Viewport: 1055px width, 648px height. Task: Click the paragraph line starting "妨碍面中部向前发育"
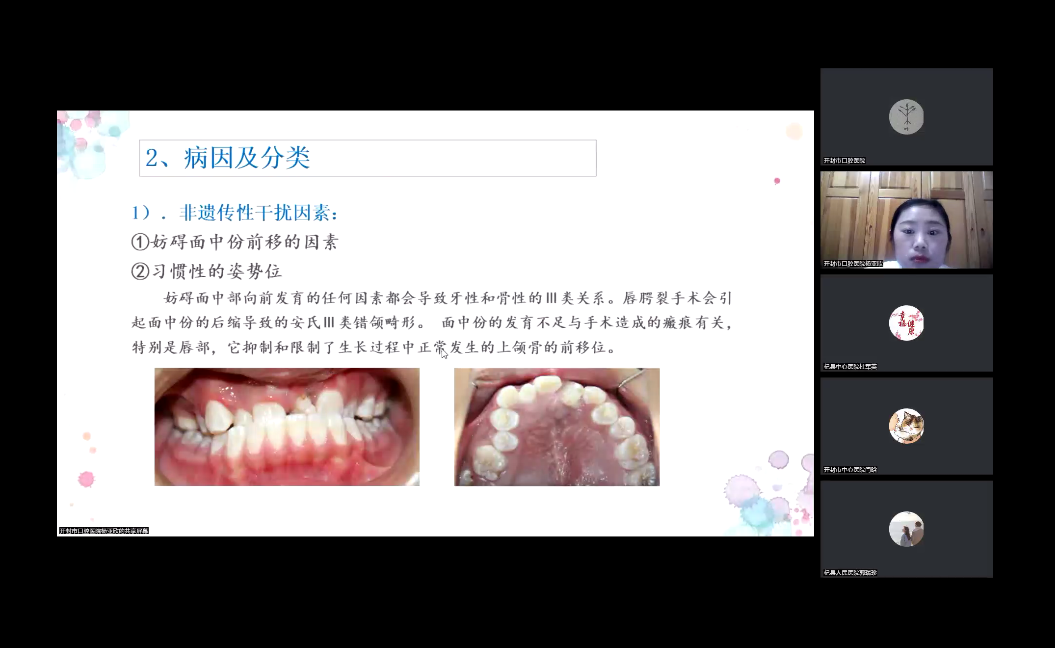coord(448,298)
